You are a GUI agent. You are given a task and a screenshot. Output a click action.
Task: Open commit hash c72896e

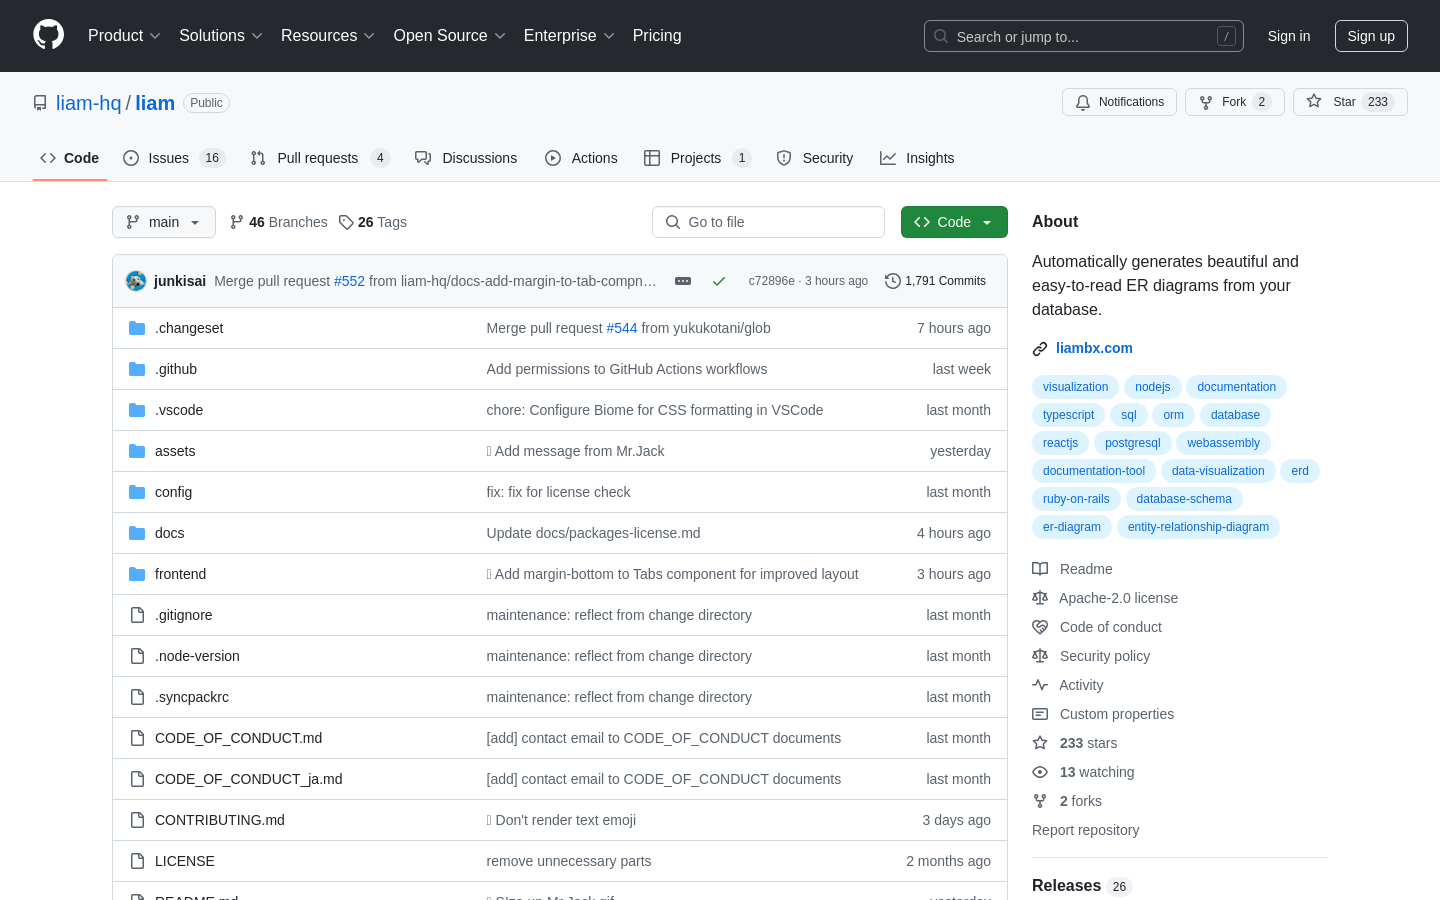coord(771,281)
